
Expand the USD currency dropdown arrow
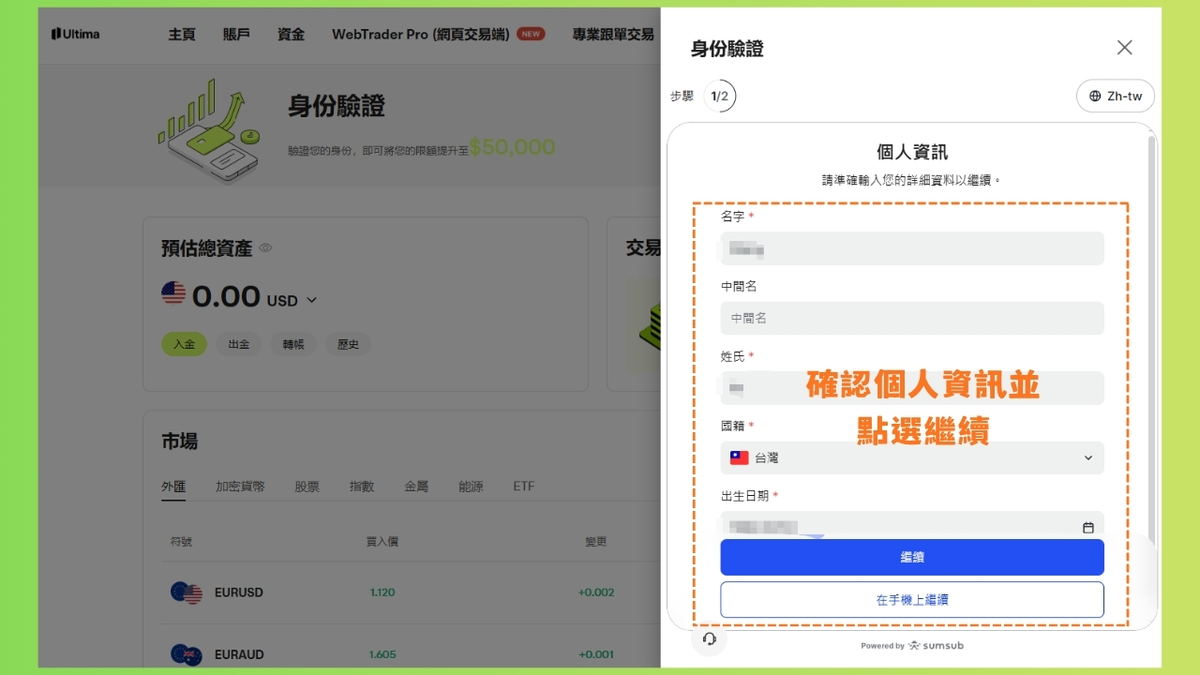click(311, 300)
